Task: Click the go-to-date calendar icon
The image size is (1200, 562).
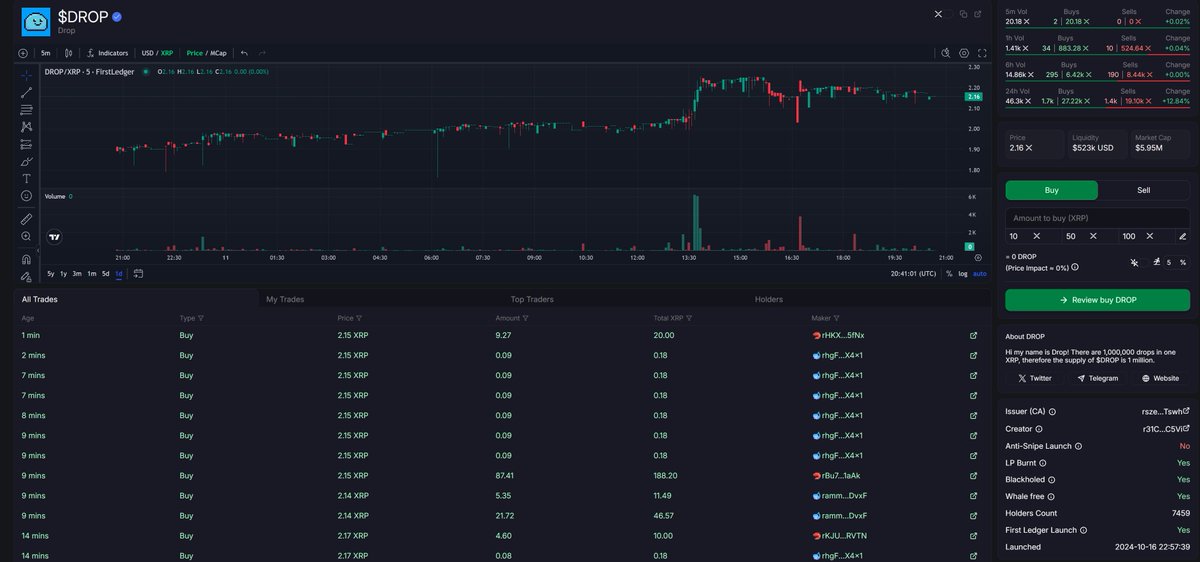Action: click(x=138, y=274)
